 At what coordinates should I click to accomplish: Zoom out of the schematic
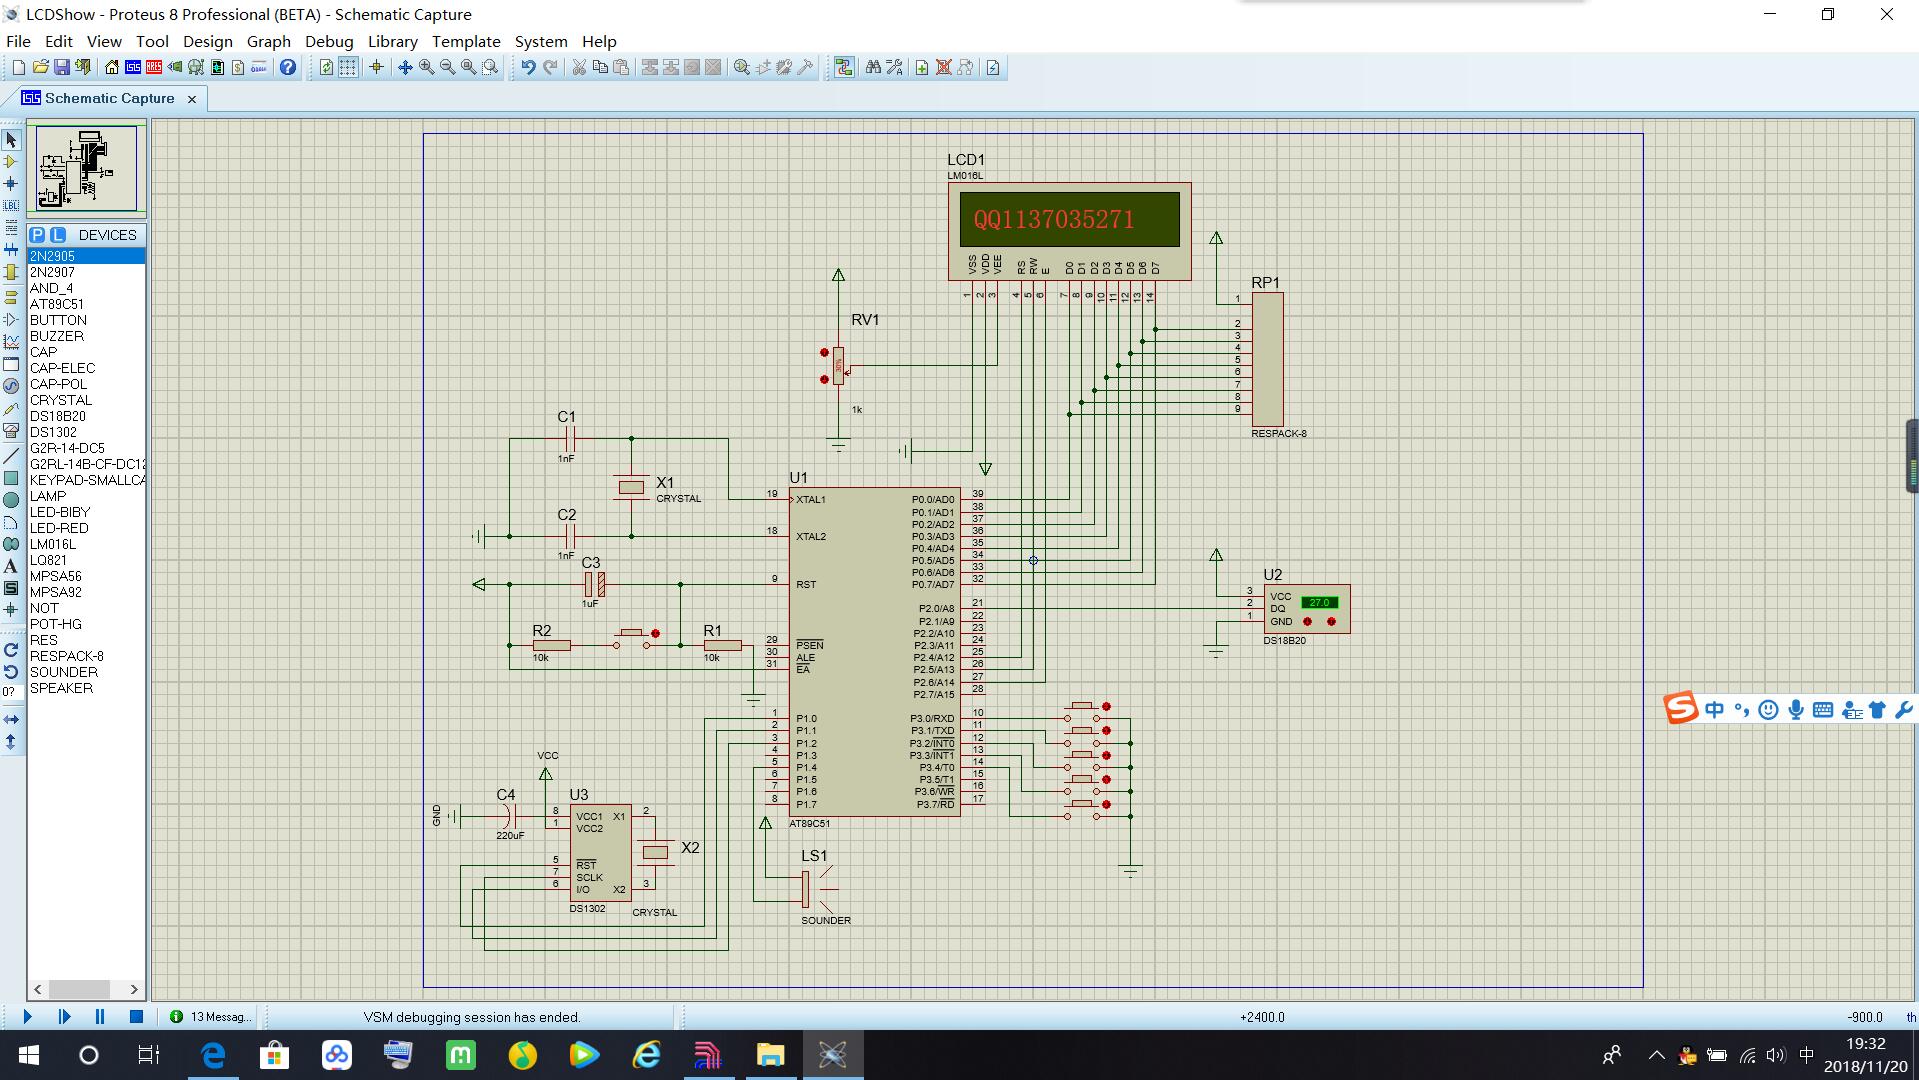(x=448, y=68)
